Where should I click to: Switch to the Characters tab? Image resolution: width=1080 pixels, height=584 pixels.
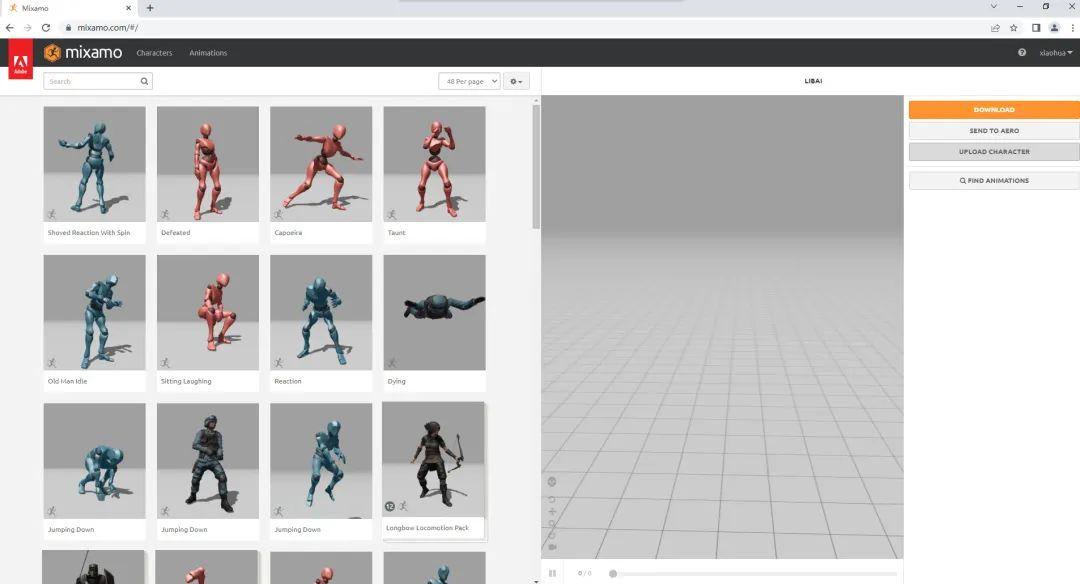[x=154, y=52]
